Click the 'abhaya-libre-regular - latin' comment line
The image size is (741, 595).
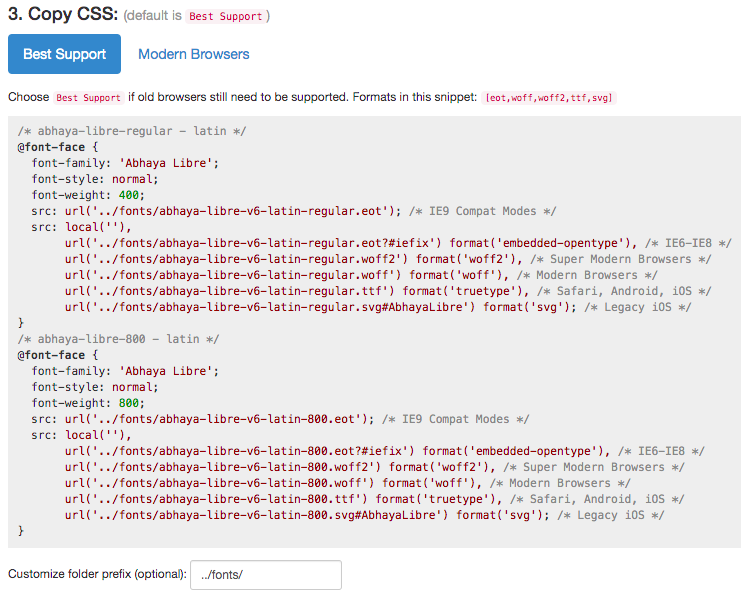tap(132, 131)
